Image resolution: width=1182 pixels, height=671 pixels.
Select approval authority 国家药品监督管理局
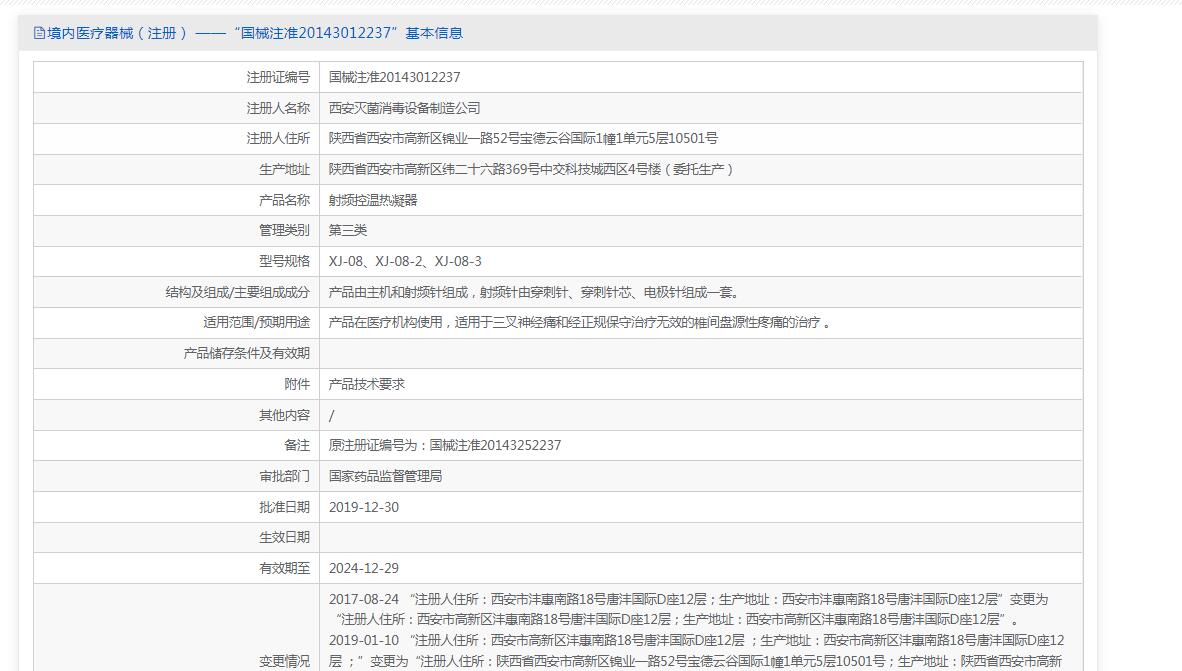coord(386,476)
